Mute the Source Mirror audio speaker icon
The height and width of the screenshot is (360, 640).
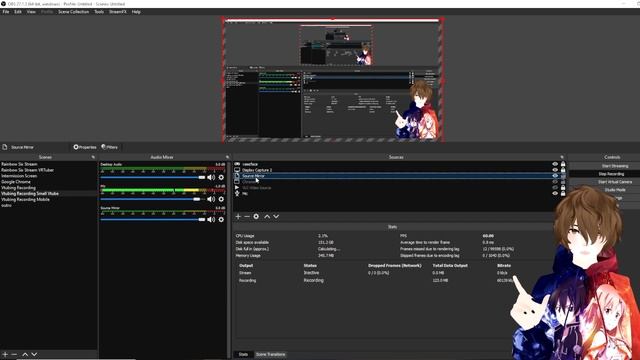click(x=211, y=220)
